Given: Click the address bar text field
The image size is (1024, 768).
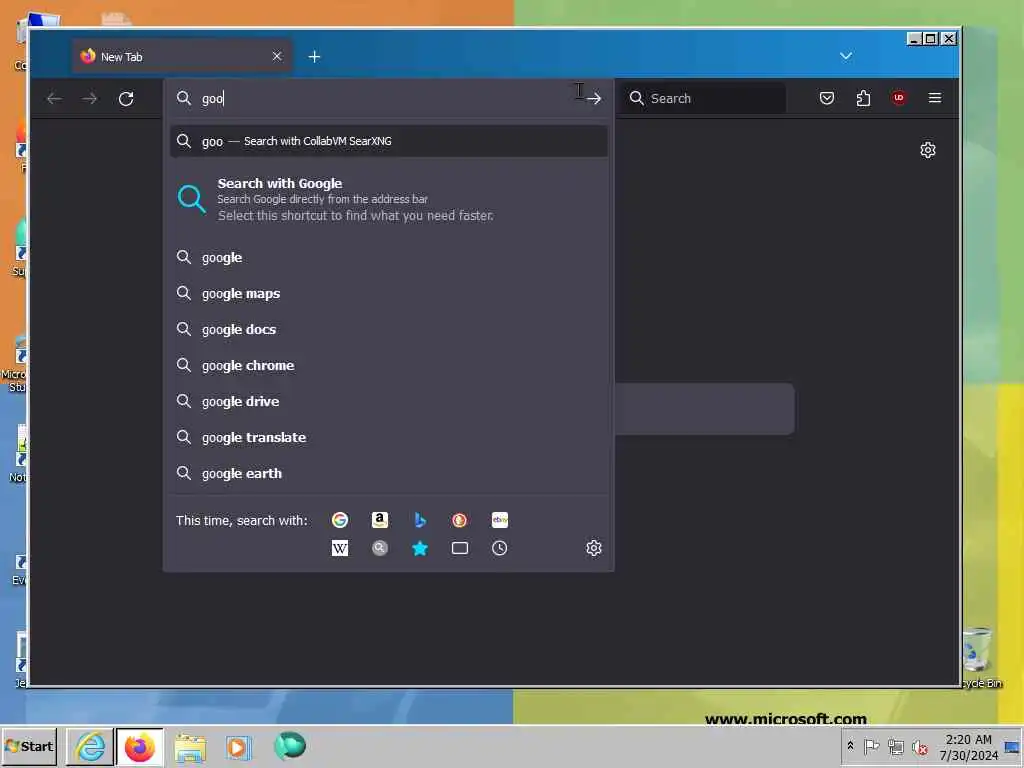Looking at the screenshot, I should (389, 99).
